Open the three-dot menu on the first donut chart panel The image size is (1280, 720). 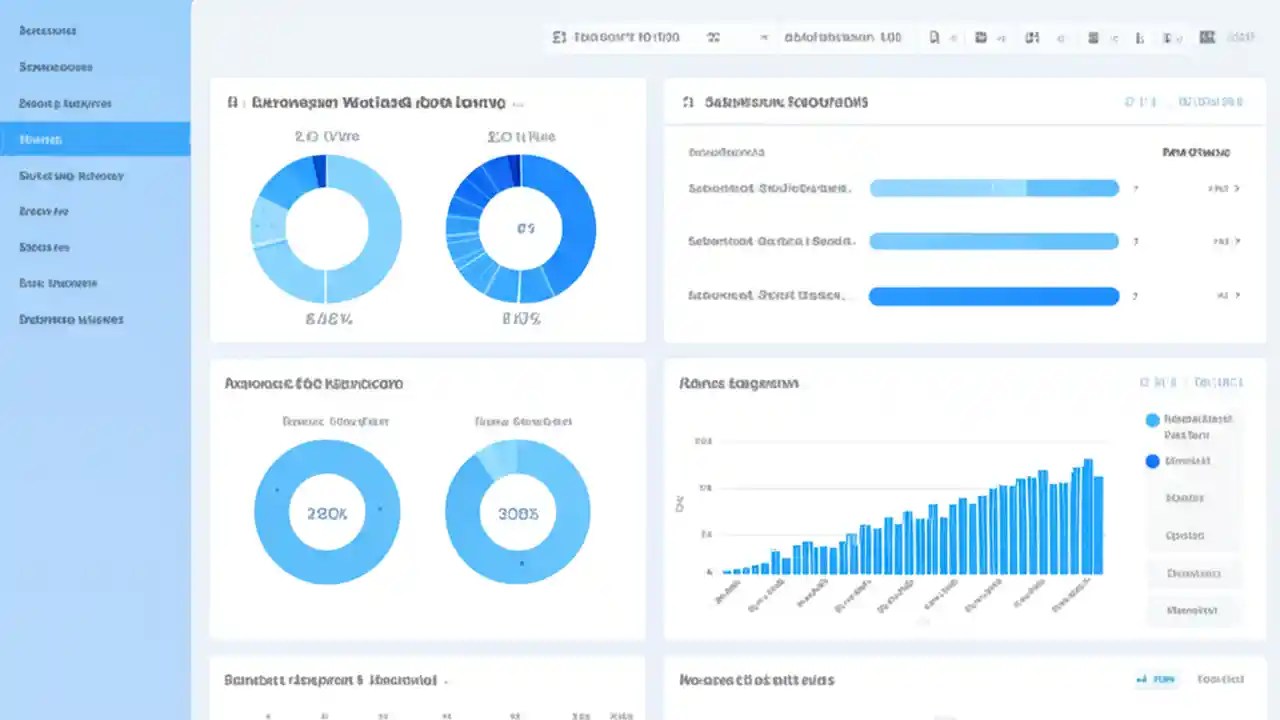tap(518, 101)
